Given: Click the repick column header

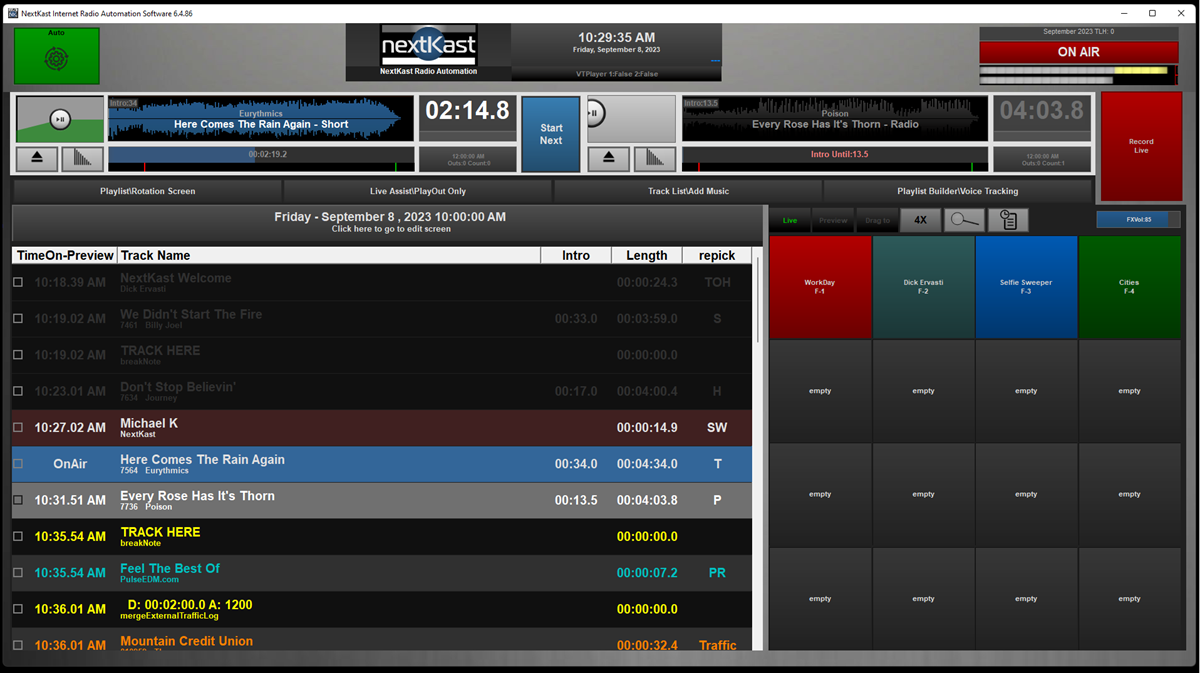Looking at the screenshot, I should [717, 256].
